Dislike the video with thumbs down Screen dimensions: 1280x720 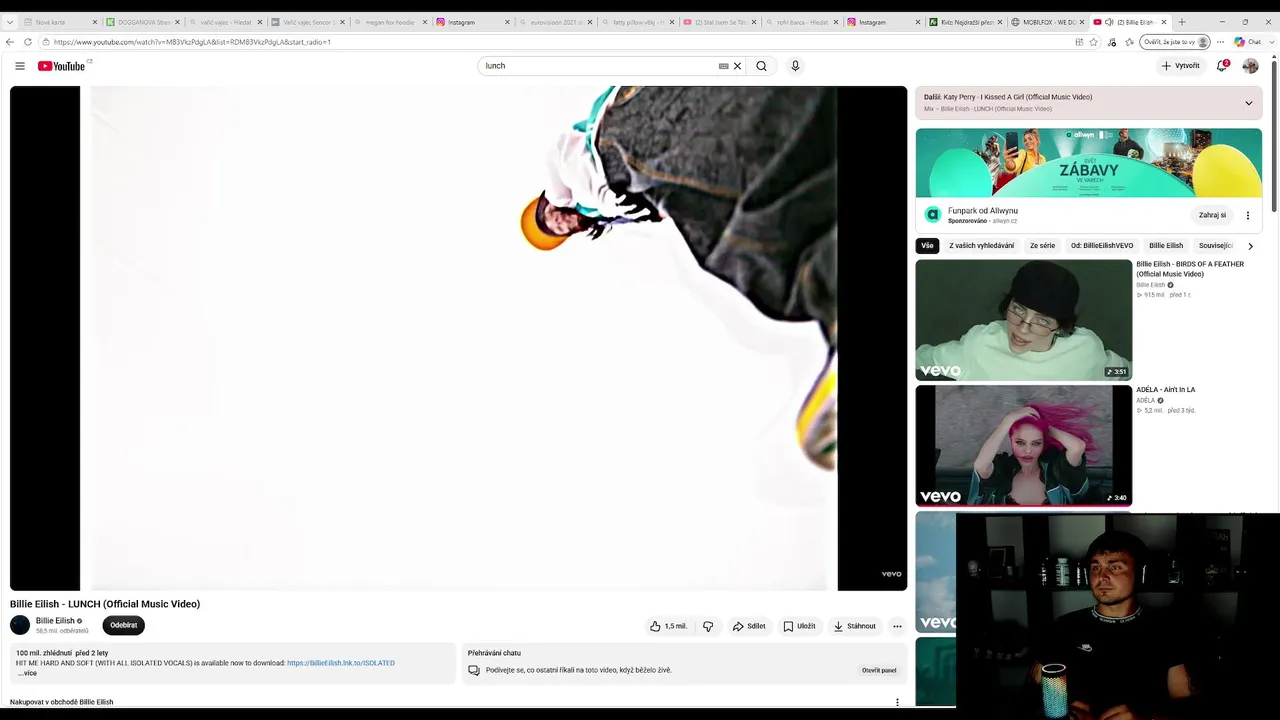coord(708,626)
